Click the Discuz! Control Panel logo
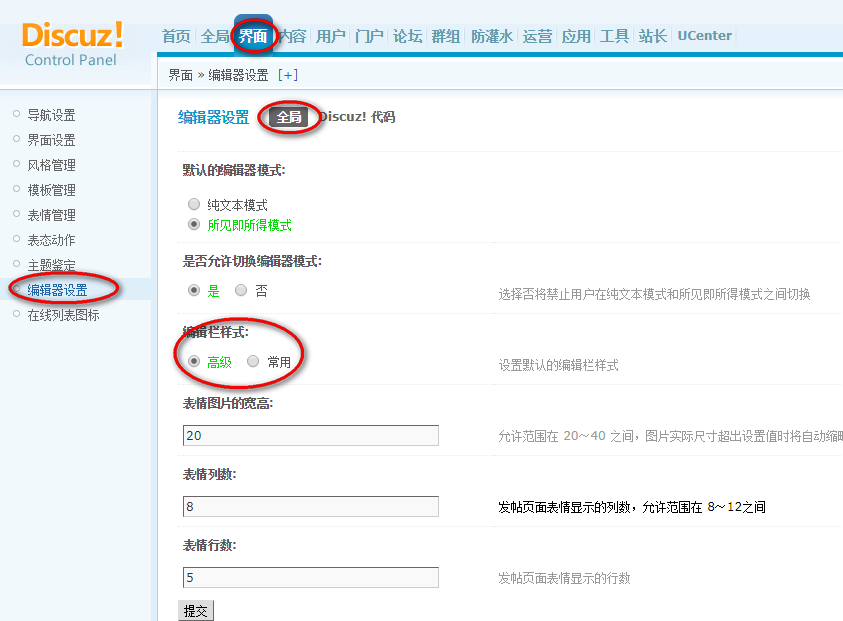This screenshot has height=621, width=843. 73,44
